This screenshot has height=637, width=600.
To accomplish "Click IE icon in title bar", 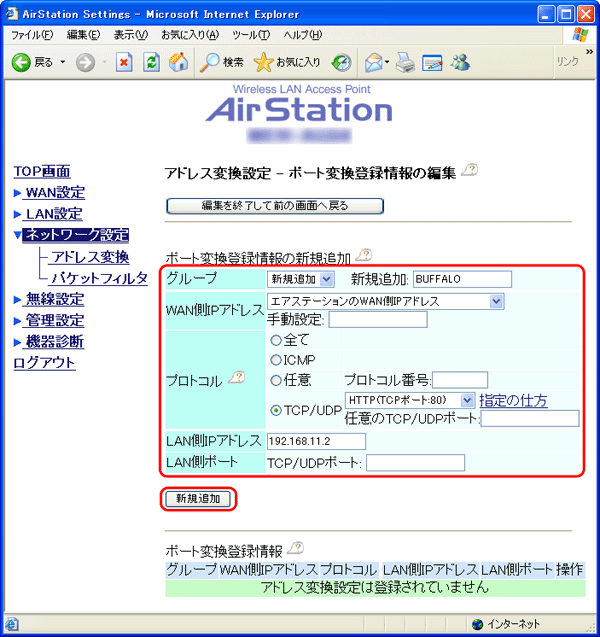I will (x=11, y=14).
